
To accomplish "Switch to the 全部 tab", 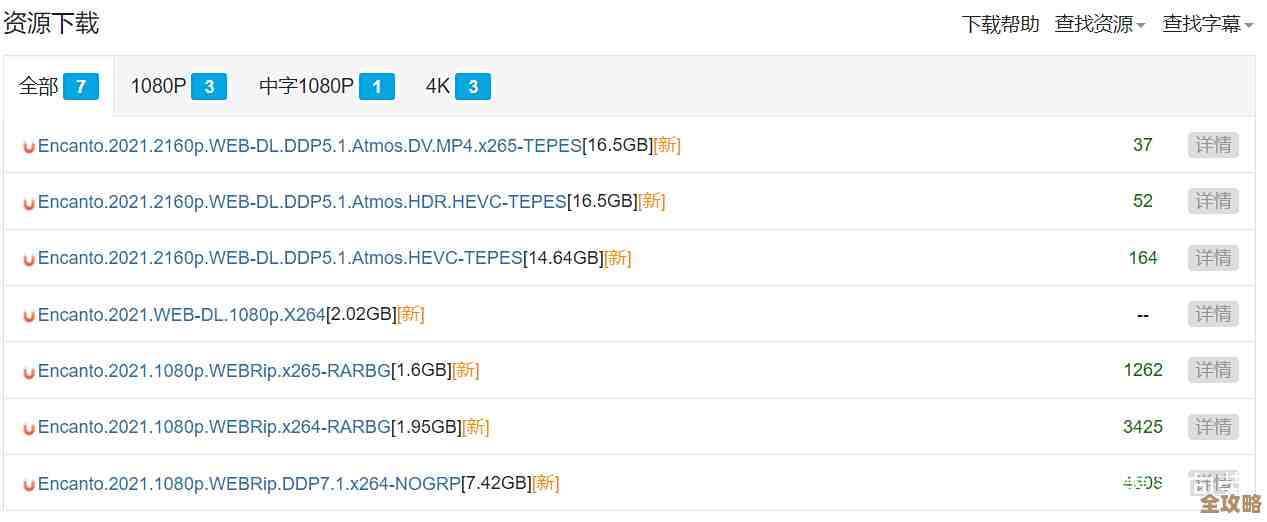I will 58,87.
